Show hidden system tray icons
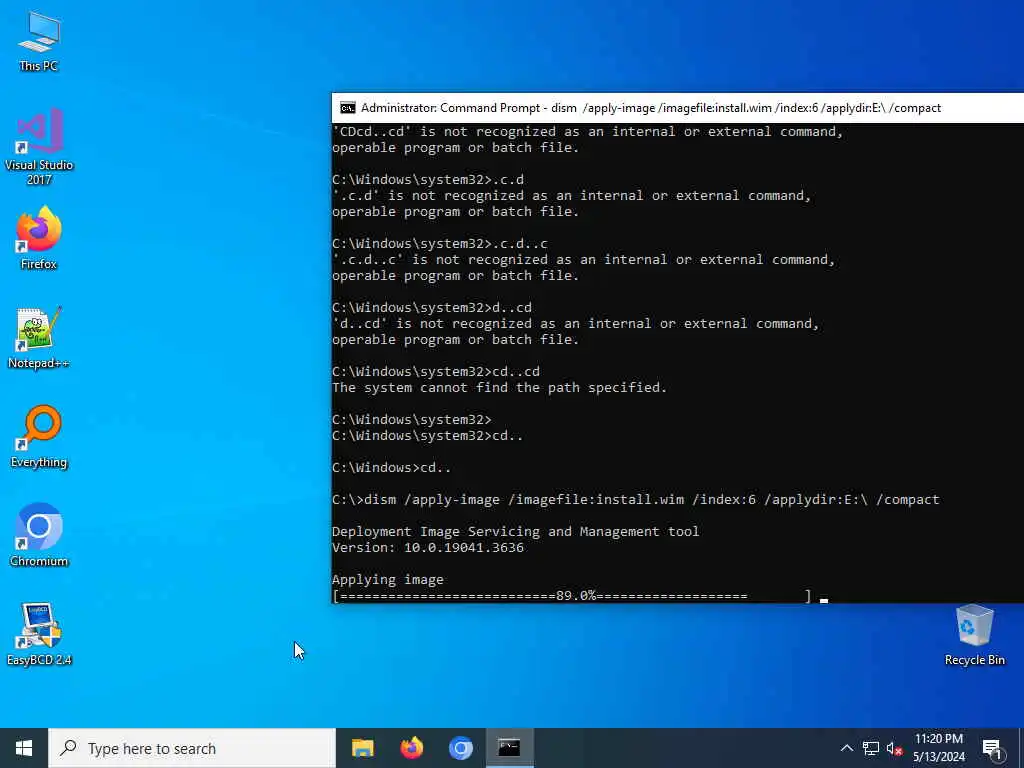1024x768 pixels. tap(846, 748)
